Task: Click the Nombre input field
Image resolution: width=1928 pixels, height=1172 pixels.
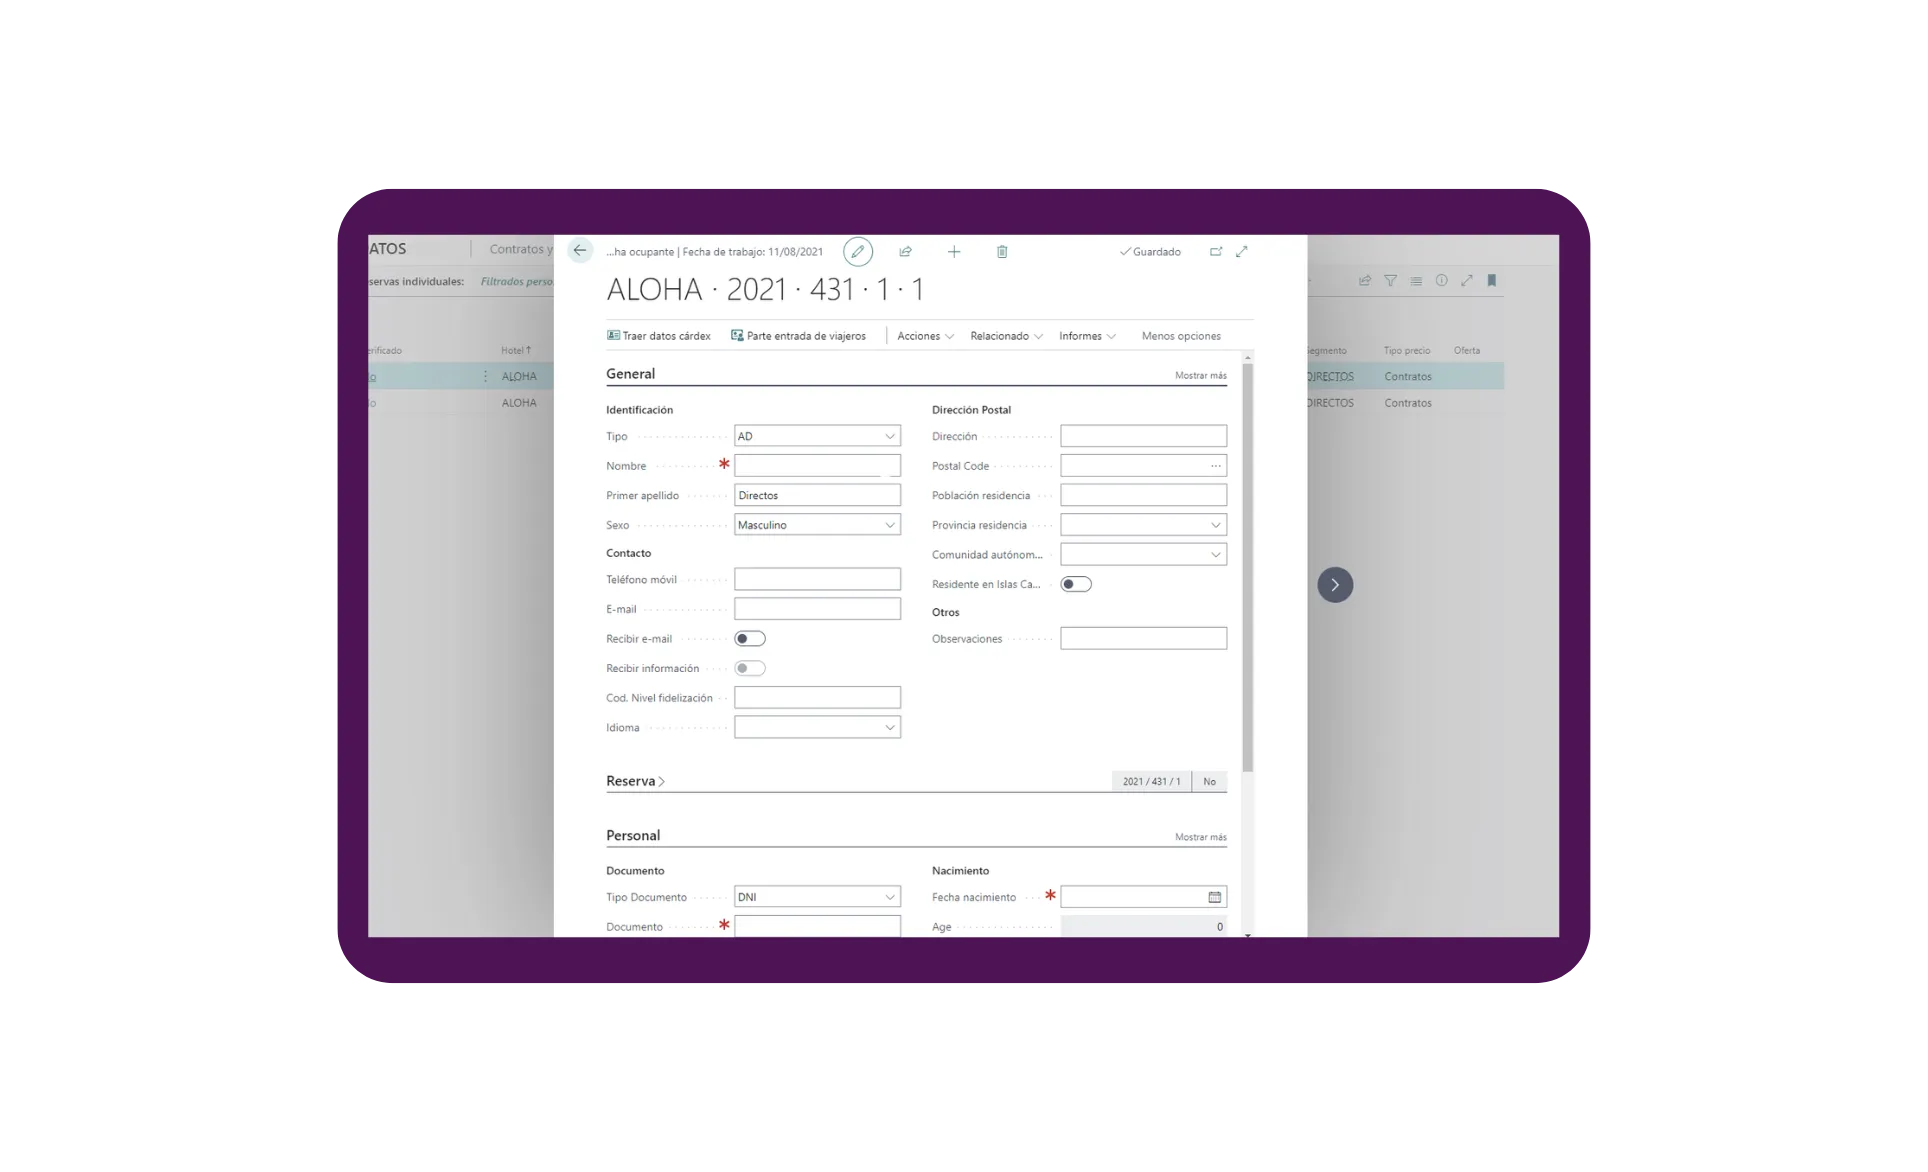Action: (817, 466)
